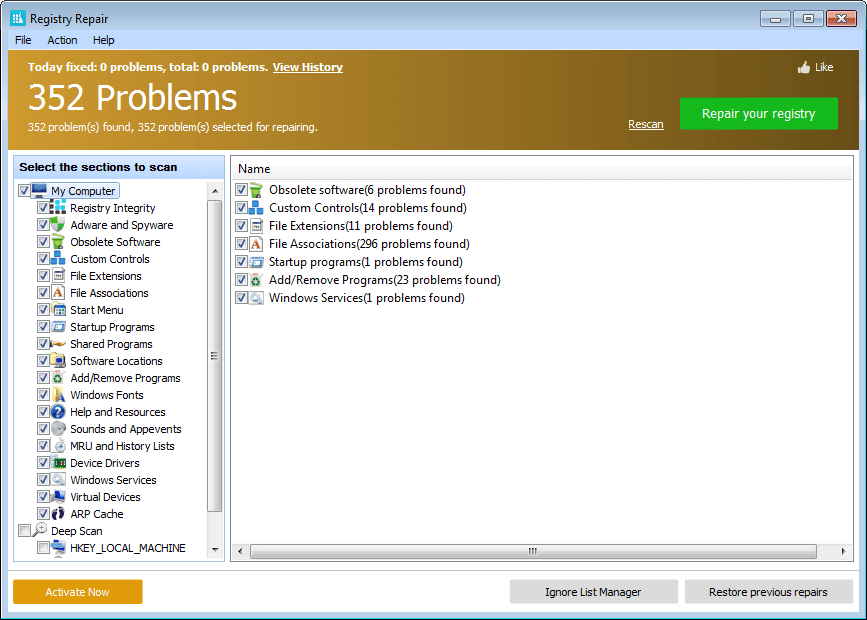Check the HKEY_LOCAL_MACHINE checkbox
This screenshot has height=620, width=867.
click(43, 548)
